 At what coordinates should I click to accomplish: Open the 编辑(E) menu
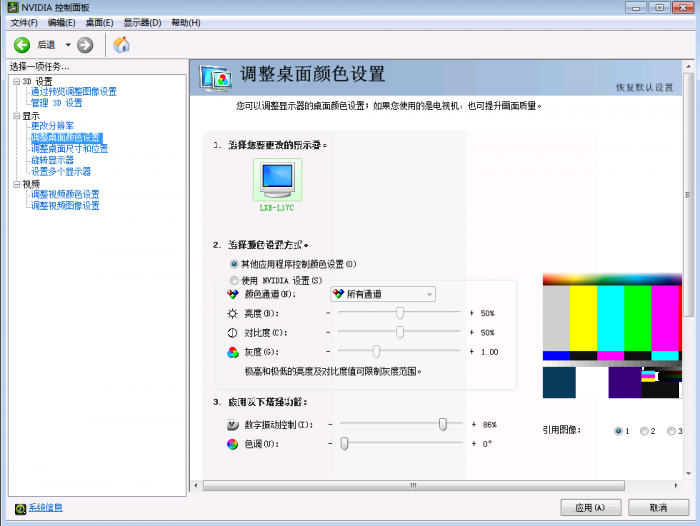point(62,23)
